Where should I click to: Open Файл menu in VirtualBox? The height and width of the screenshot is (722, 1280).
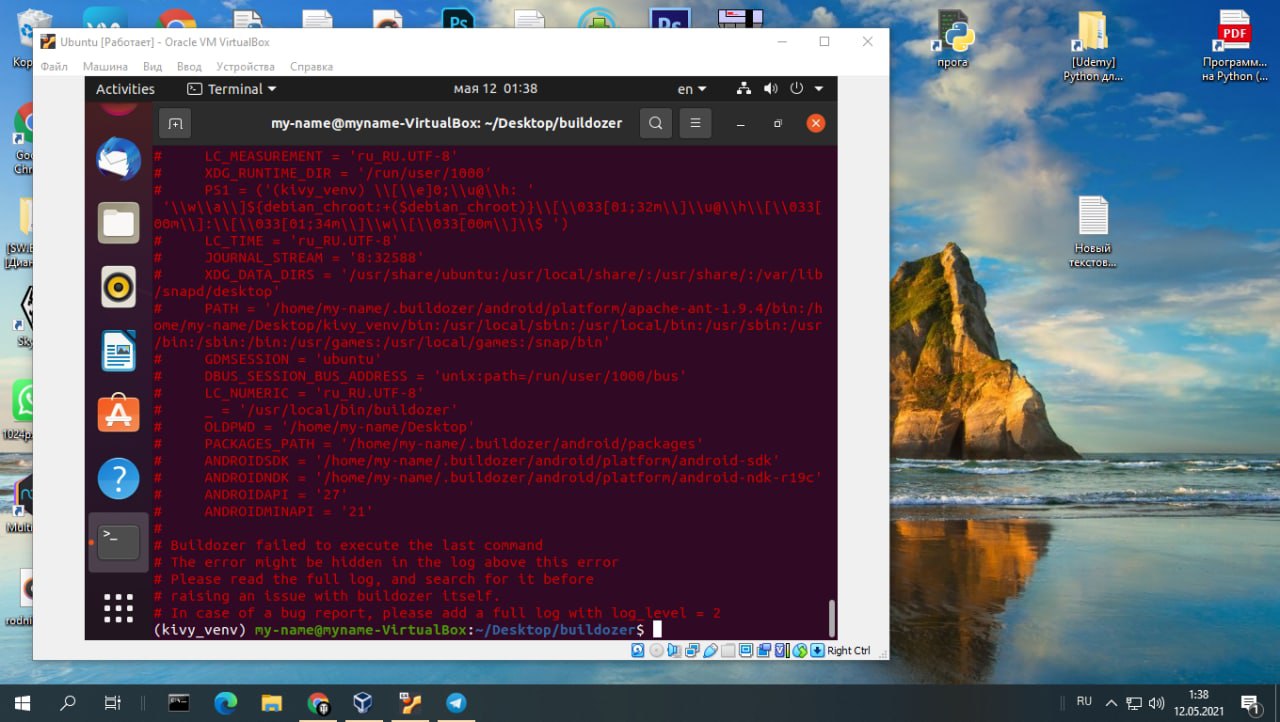54,66
